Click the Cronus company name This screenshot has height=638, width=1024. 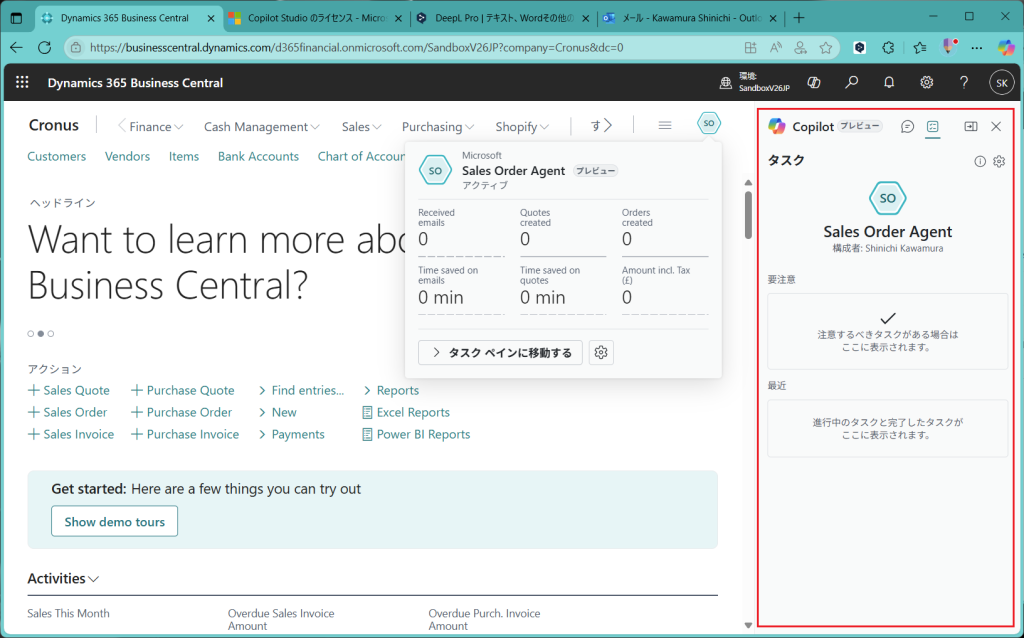(54, 125)
